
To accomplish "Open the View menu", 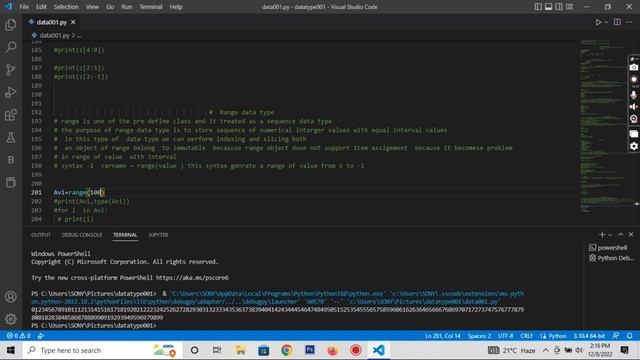I will [x=92, y=7].
